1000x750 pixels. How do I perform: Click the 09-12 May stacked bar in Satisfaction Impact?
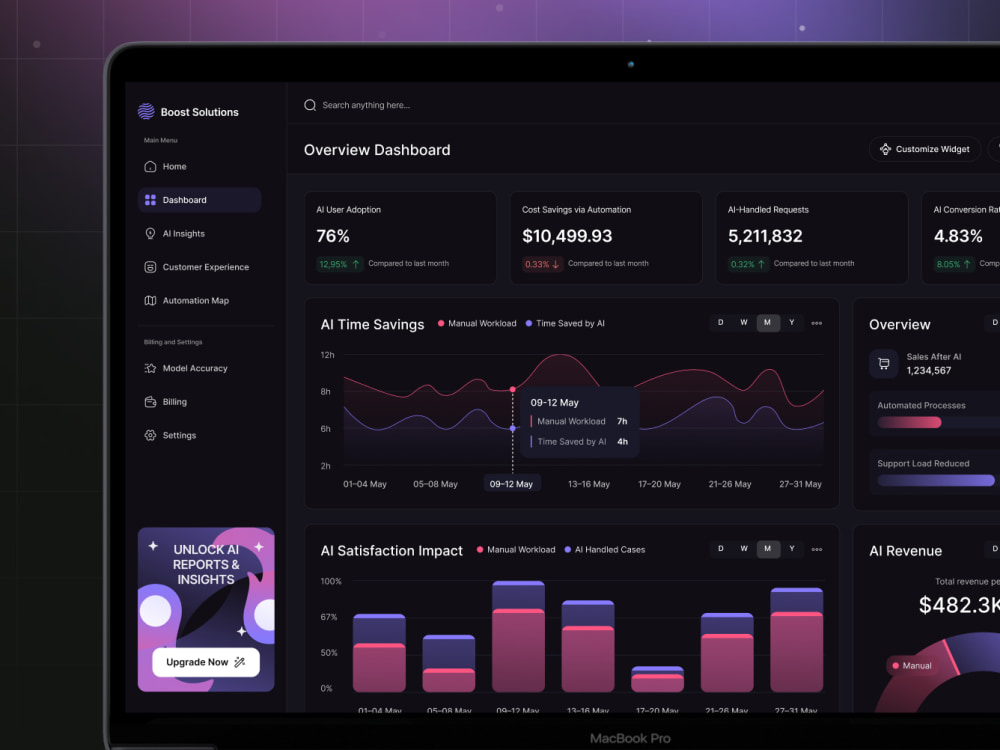[x=518, y=636]
